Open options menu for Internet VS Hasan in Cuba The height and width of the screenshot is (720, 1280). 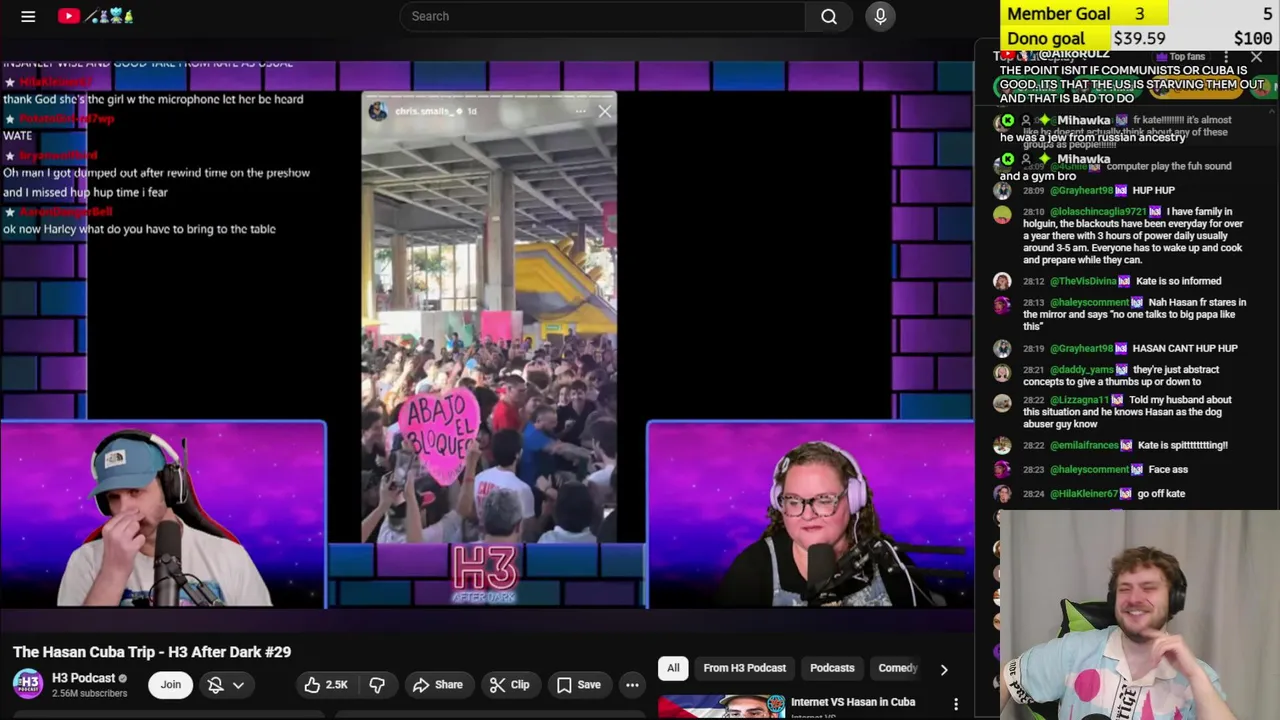[956, 705]
